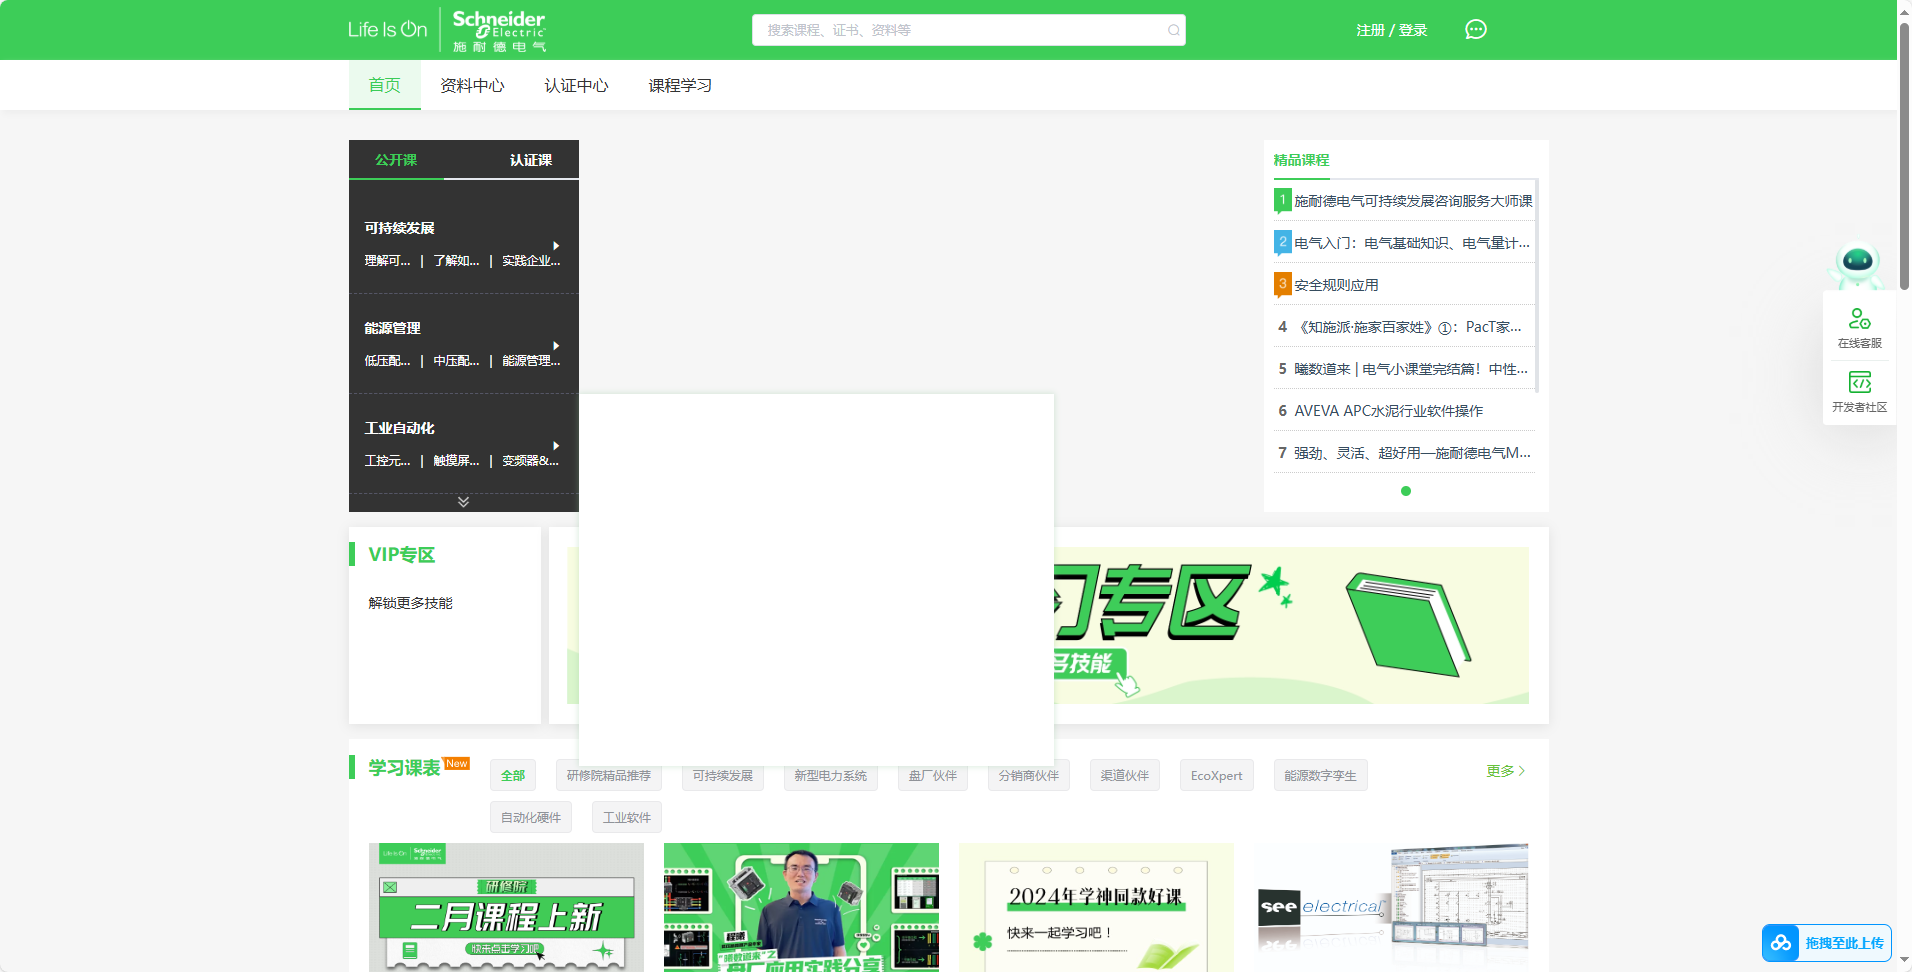Click the cloud drag-upload button (拖拽至此上传)
Screen dimensions: 1912x972
click(x=1826, y=943)
